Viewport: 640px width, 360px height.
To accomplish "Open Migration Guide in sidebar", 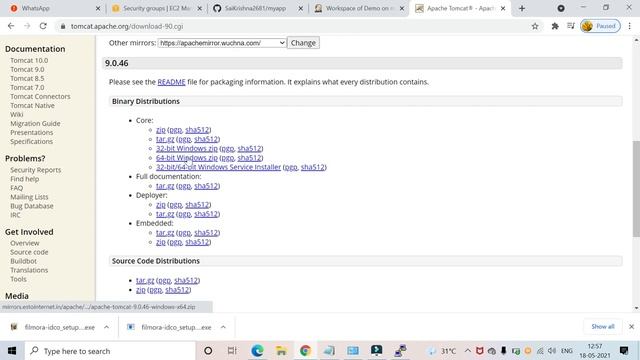I will (35, 123).
